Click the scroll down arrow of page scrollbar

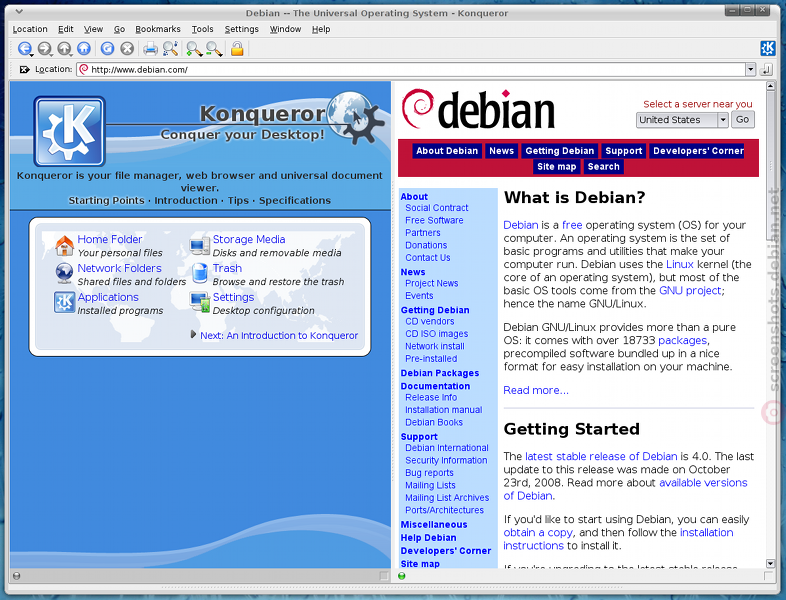point(770,563)
